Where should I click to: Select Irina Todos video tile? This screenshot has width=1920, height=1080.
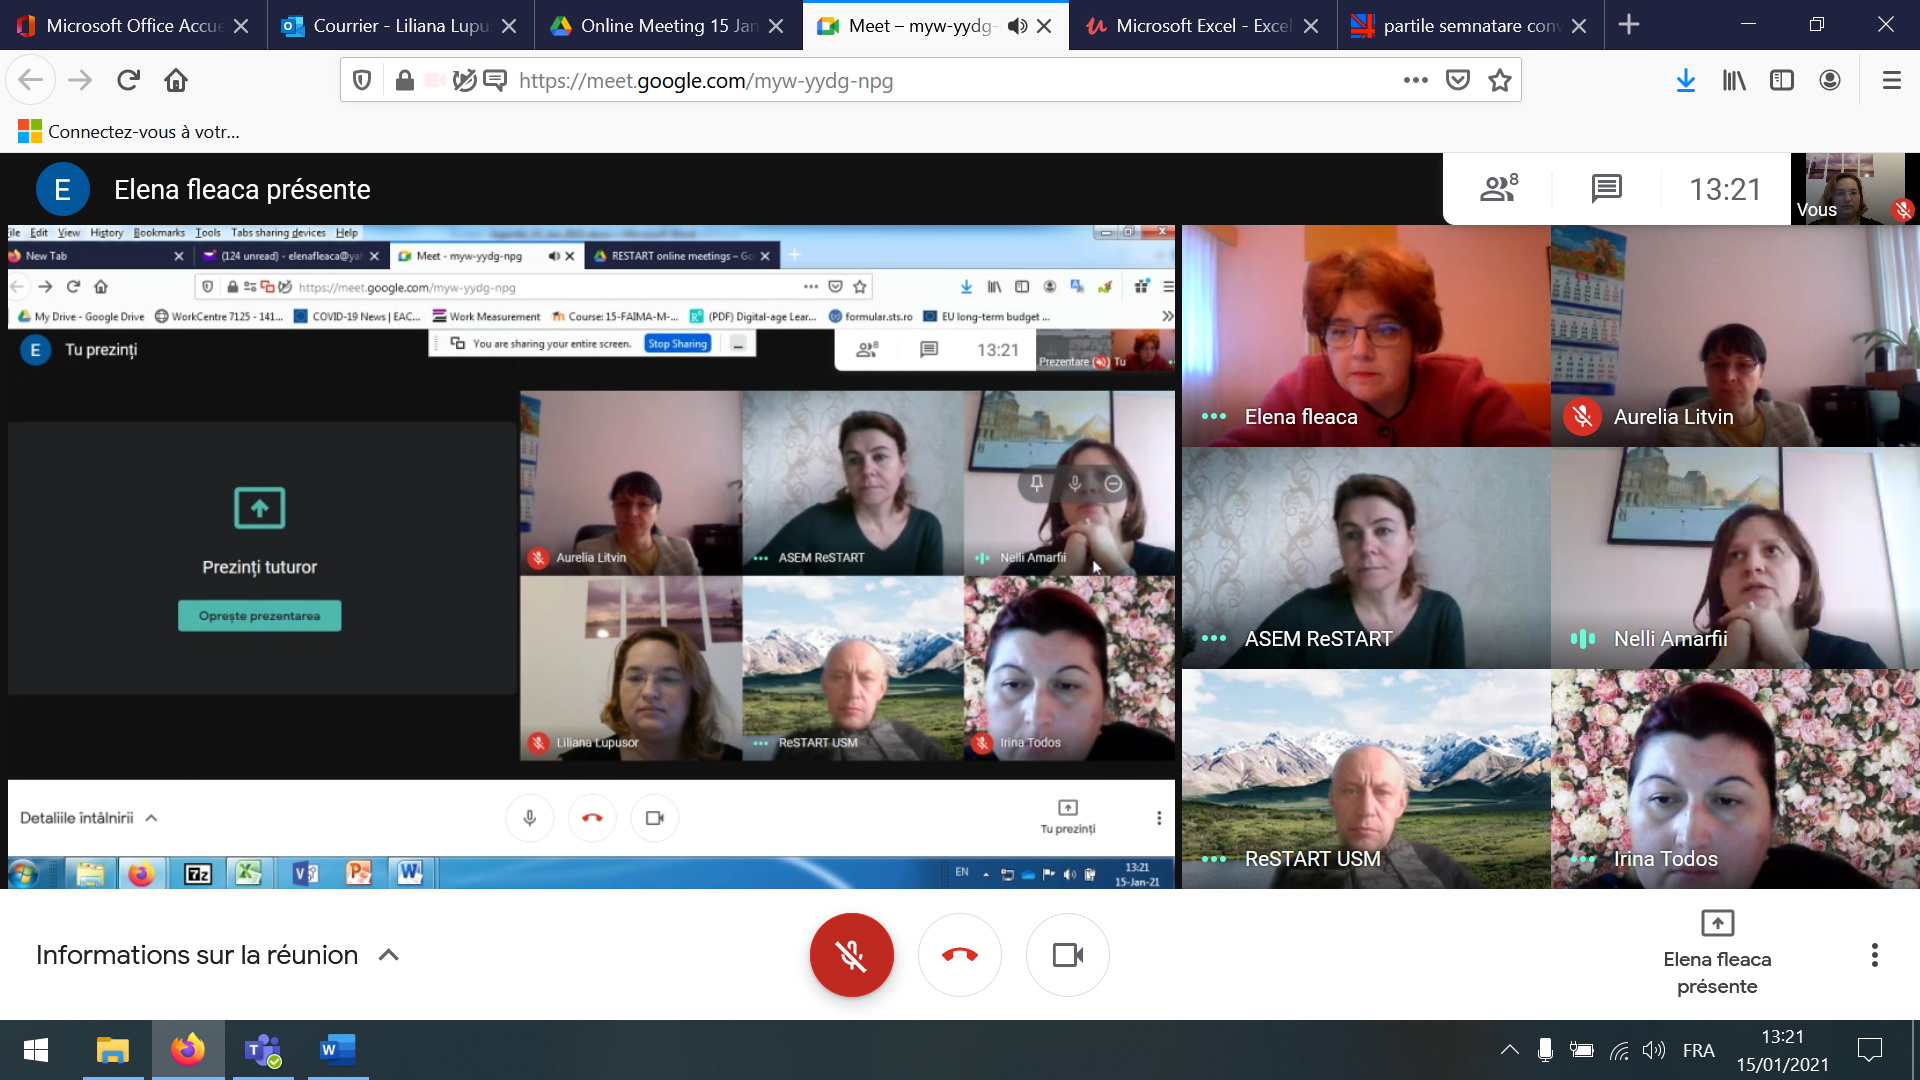point(1735,778)
